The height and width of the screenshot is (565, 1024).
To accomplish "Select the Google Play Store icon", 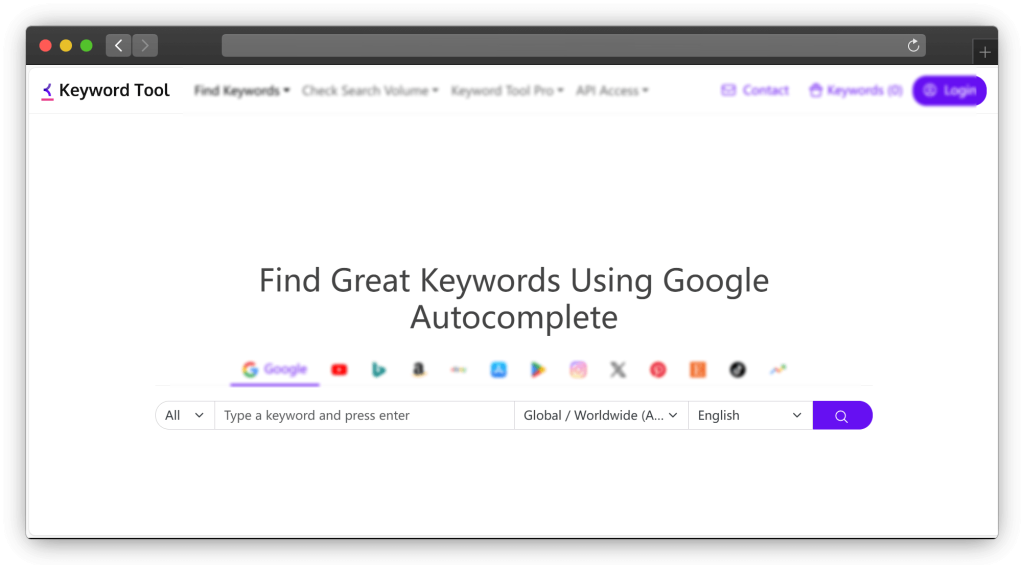I will (x=538, y=370).
